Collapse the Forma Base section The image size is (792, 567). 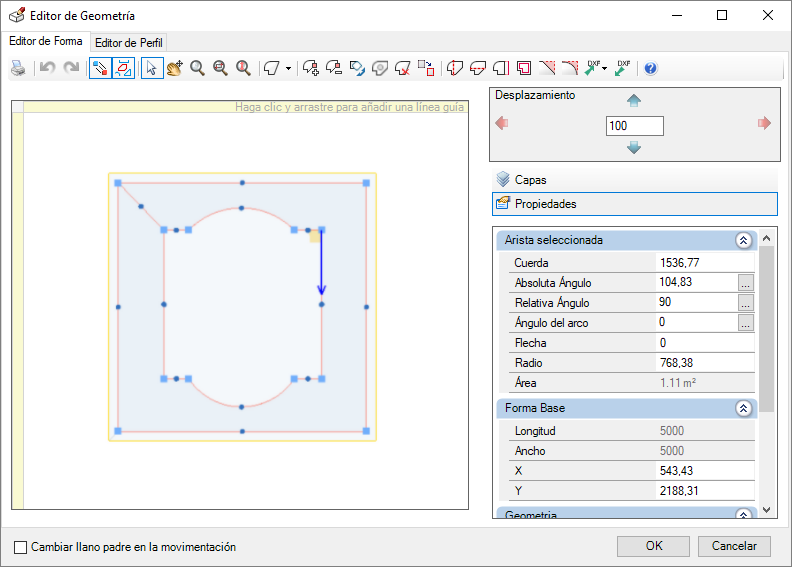743,408
